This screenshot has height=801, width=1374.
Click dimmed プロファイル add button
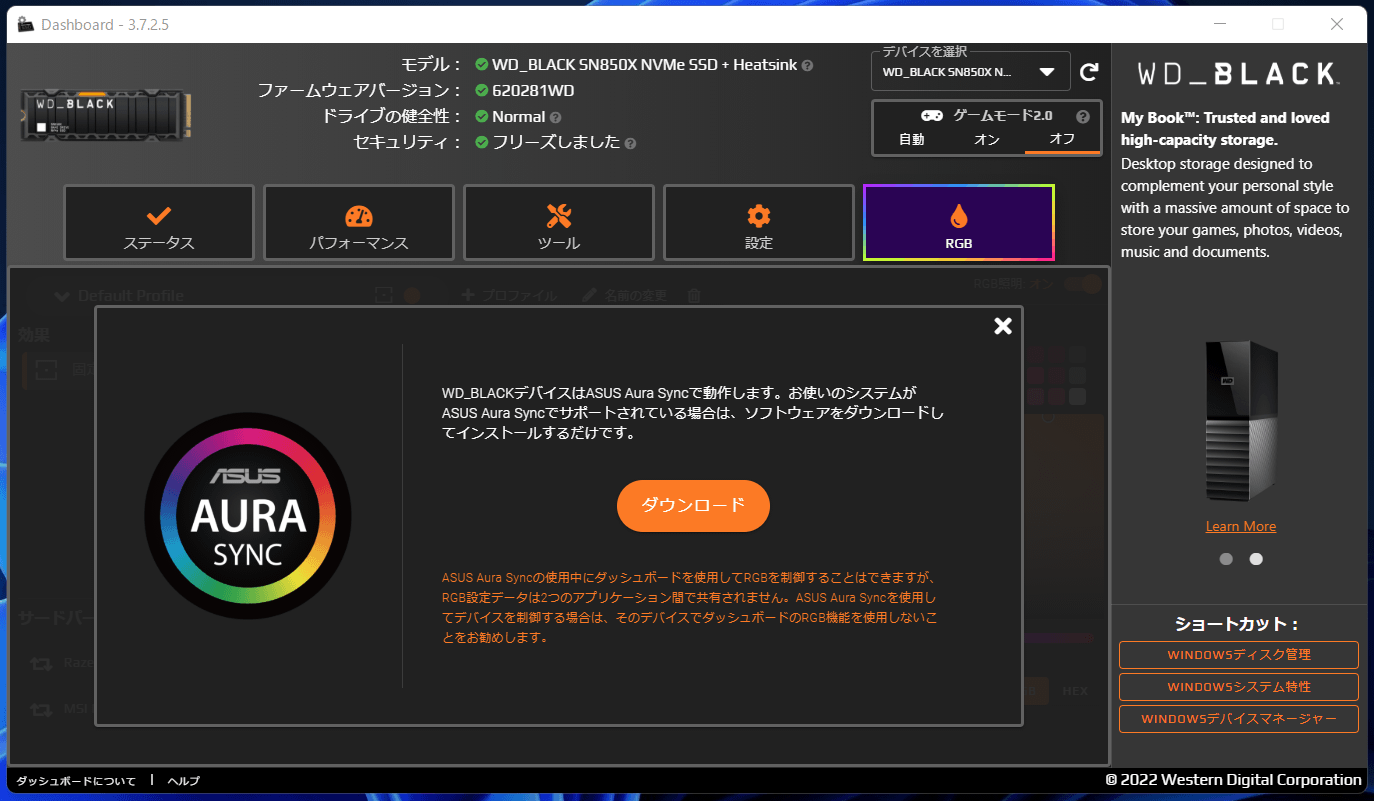[508, 296]
